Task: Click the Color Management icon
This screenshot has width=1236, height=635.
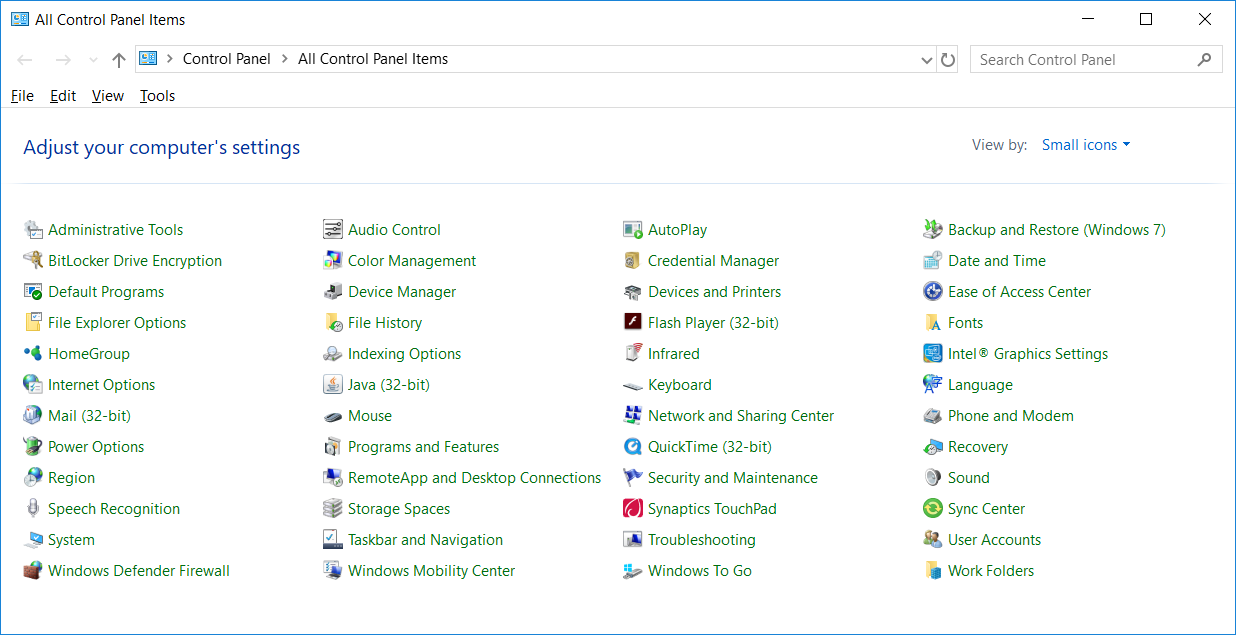Action: click(x=333, y=261)
